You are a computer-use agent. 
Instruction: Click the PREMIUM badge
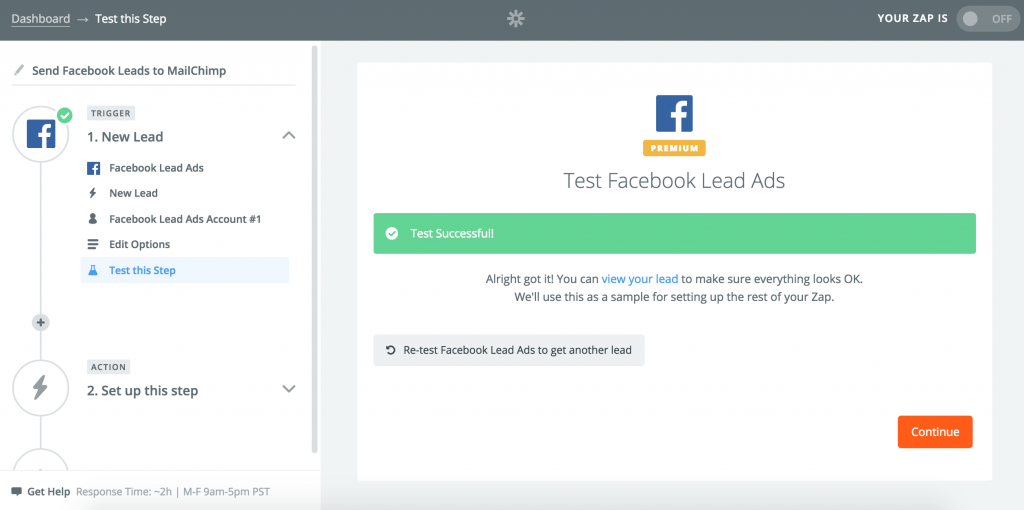tap(674, 148)
